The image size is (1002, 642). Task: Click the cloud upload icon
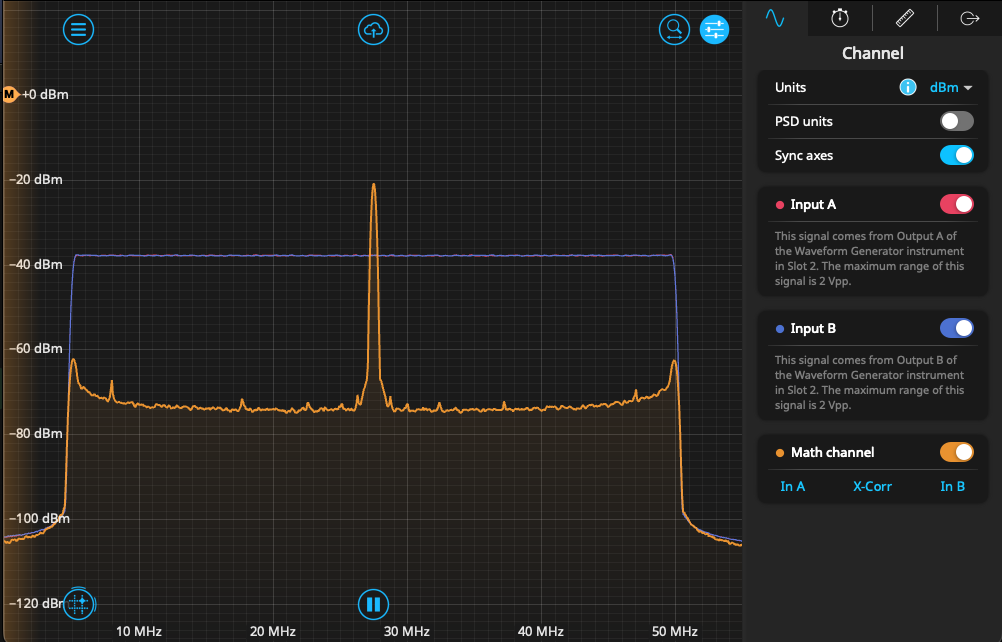coord(373,29)
